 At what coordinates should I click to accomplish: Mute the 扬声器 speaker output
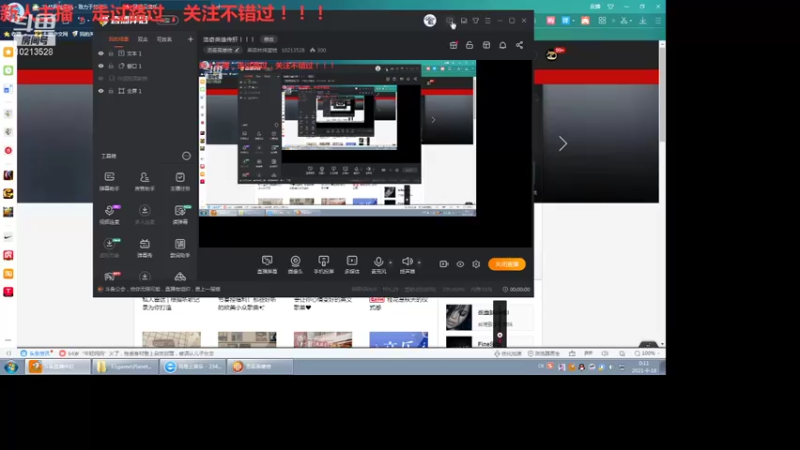coord(407,264)
